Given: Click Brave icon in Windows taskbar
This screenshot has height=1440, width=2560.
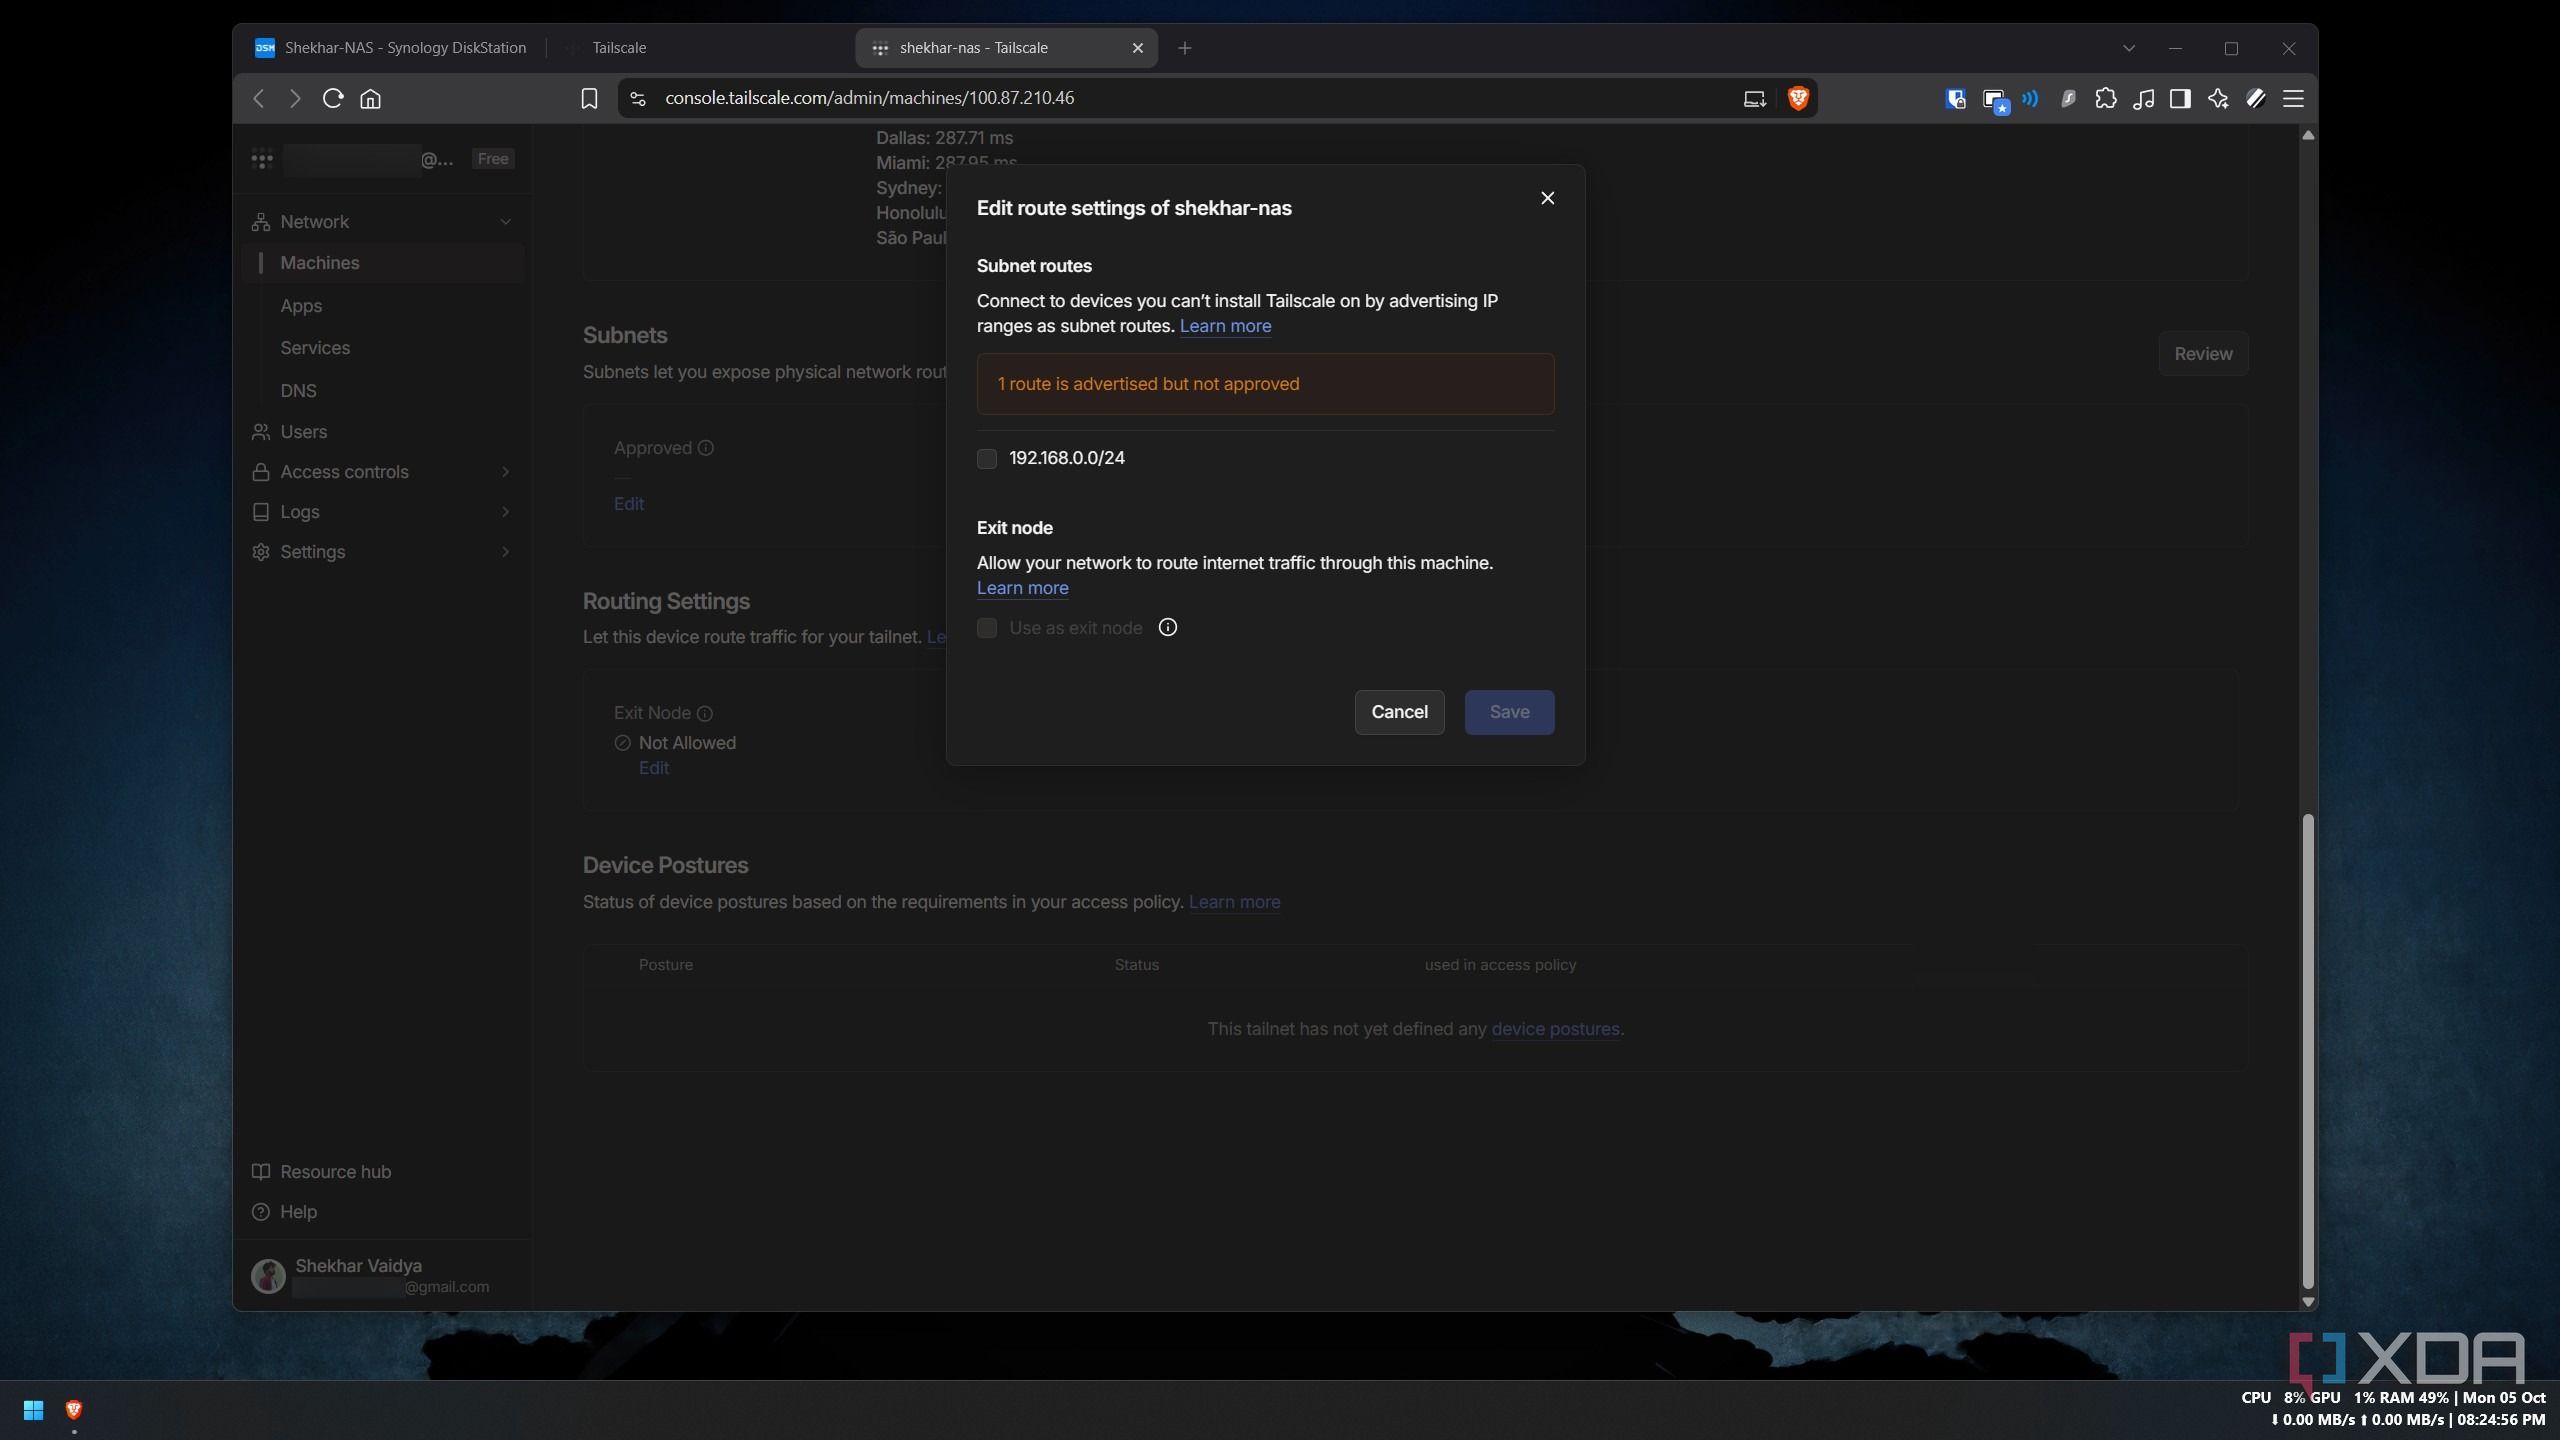Looking at the screenshot, I should tap(73, 1410).
